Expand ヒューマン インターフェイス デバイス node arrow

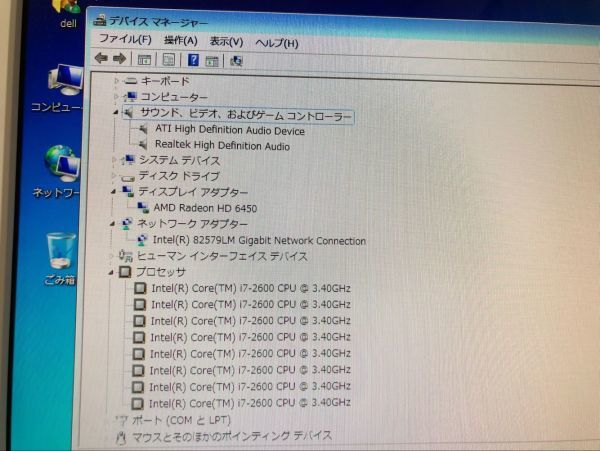pyautogui.click(x=111, y=256)
